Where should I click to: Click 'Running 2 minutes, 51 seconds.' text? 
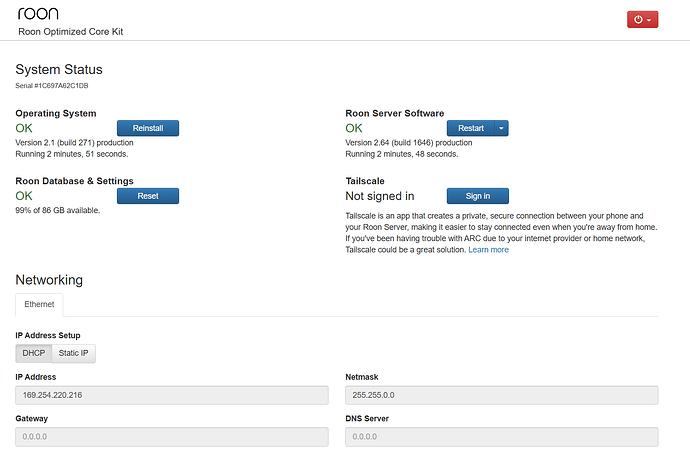point(72,154)
